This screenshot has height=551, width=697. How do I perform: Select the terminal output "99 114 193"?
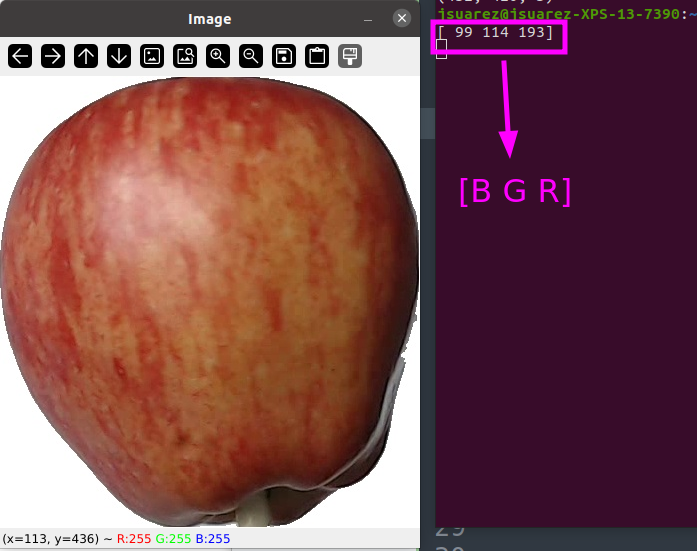tap(500, 32)
